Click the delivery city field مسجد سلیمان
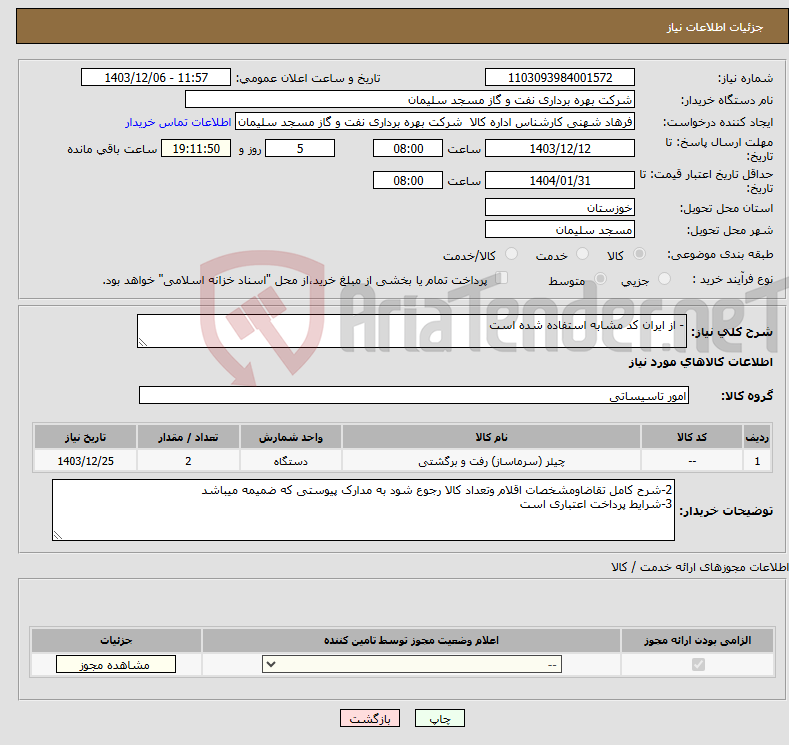 (560, 229)
